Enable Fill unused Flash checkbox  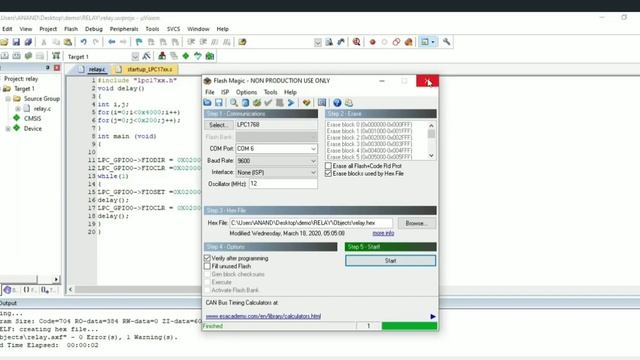point(207,266)
